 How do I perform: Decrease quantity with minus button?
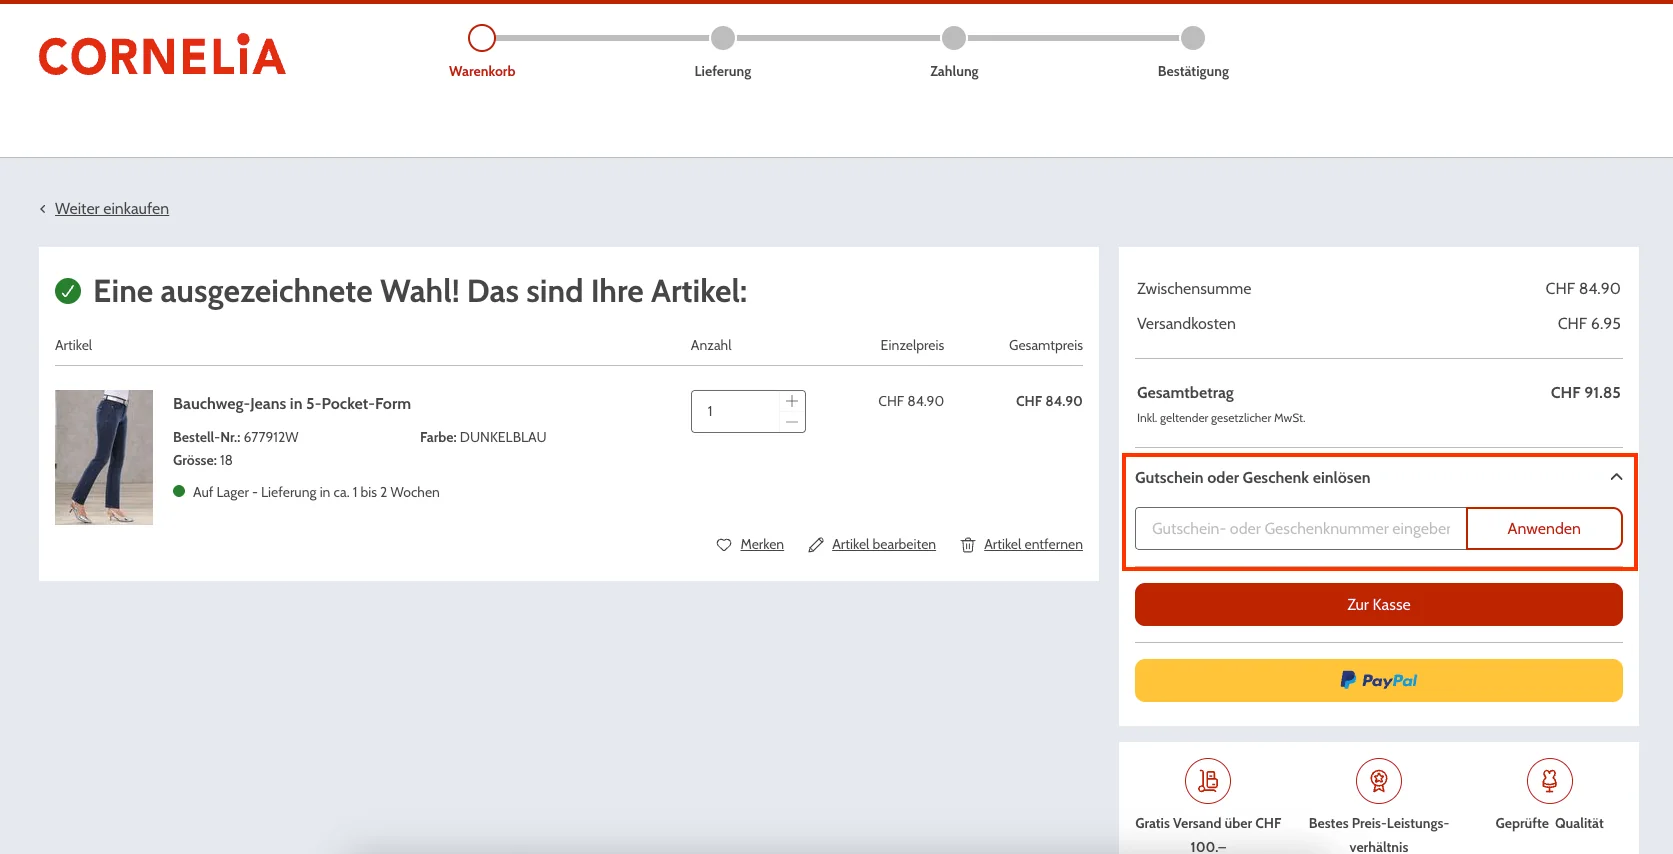tap(792, 422)
